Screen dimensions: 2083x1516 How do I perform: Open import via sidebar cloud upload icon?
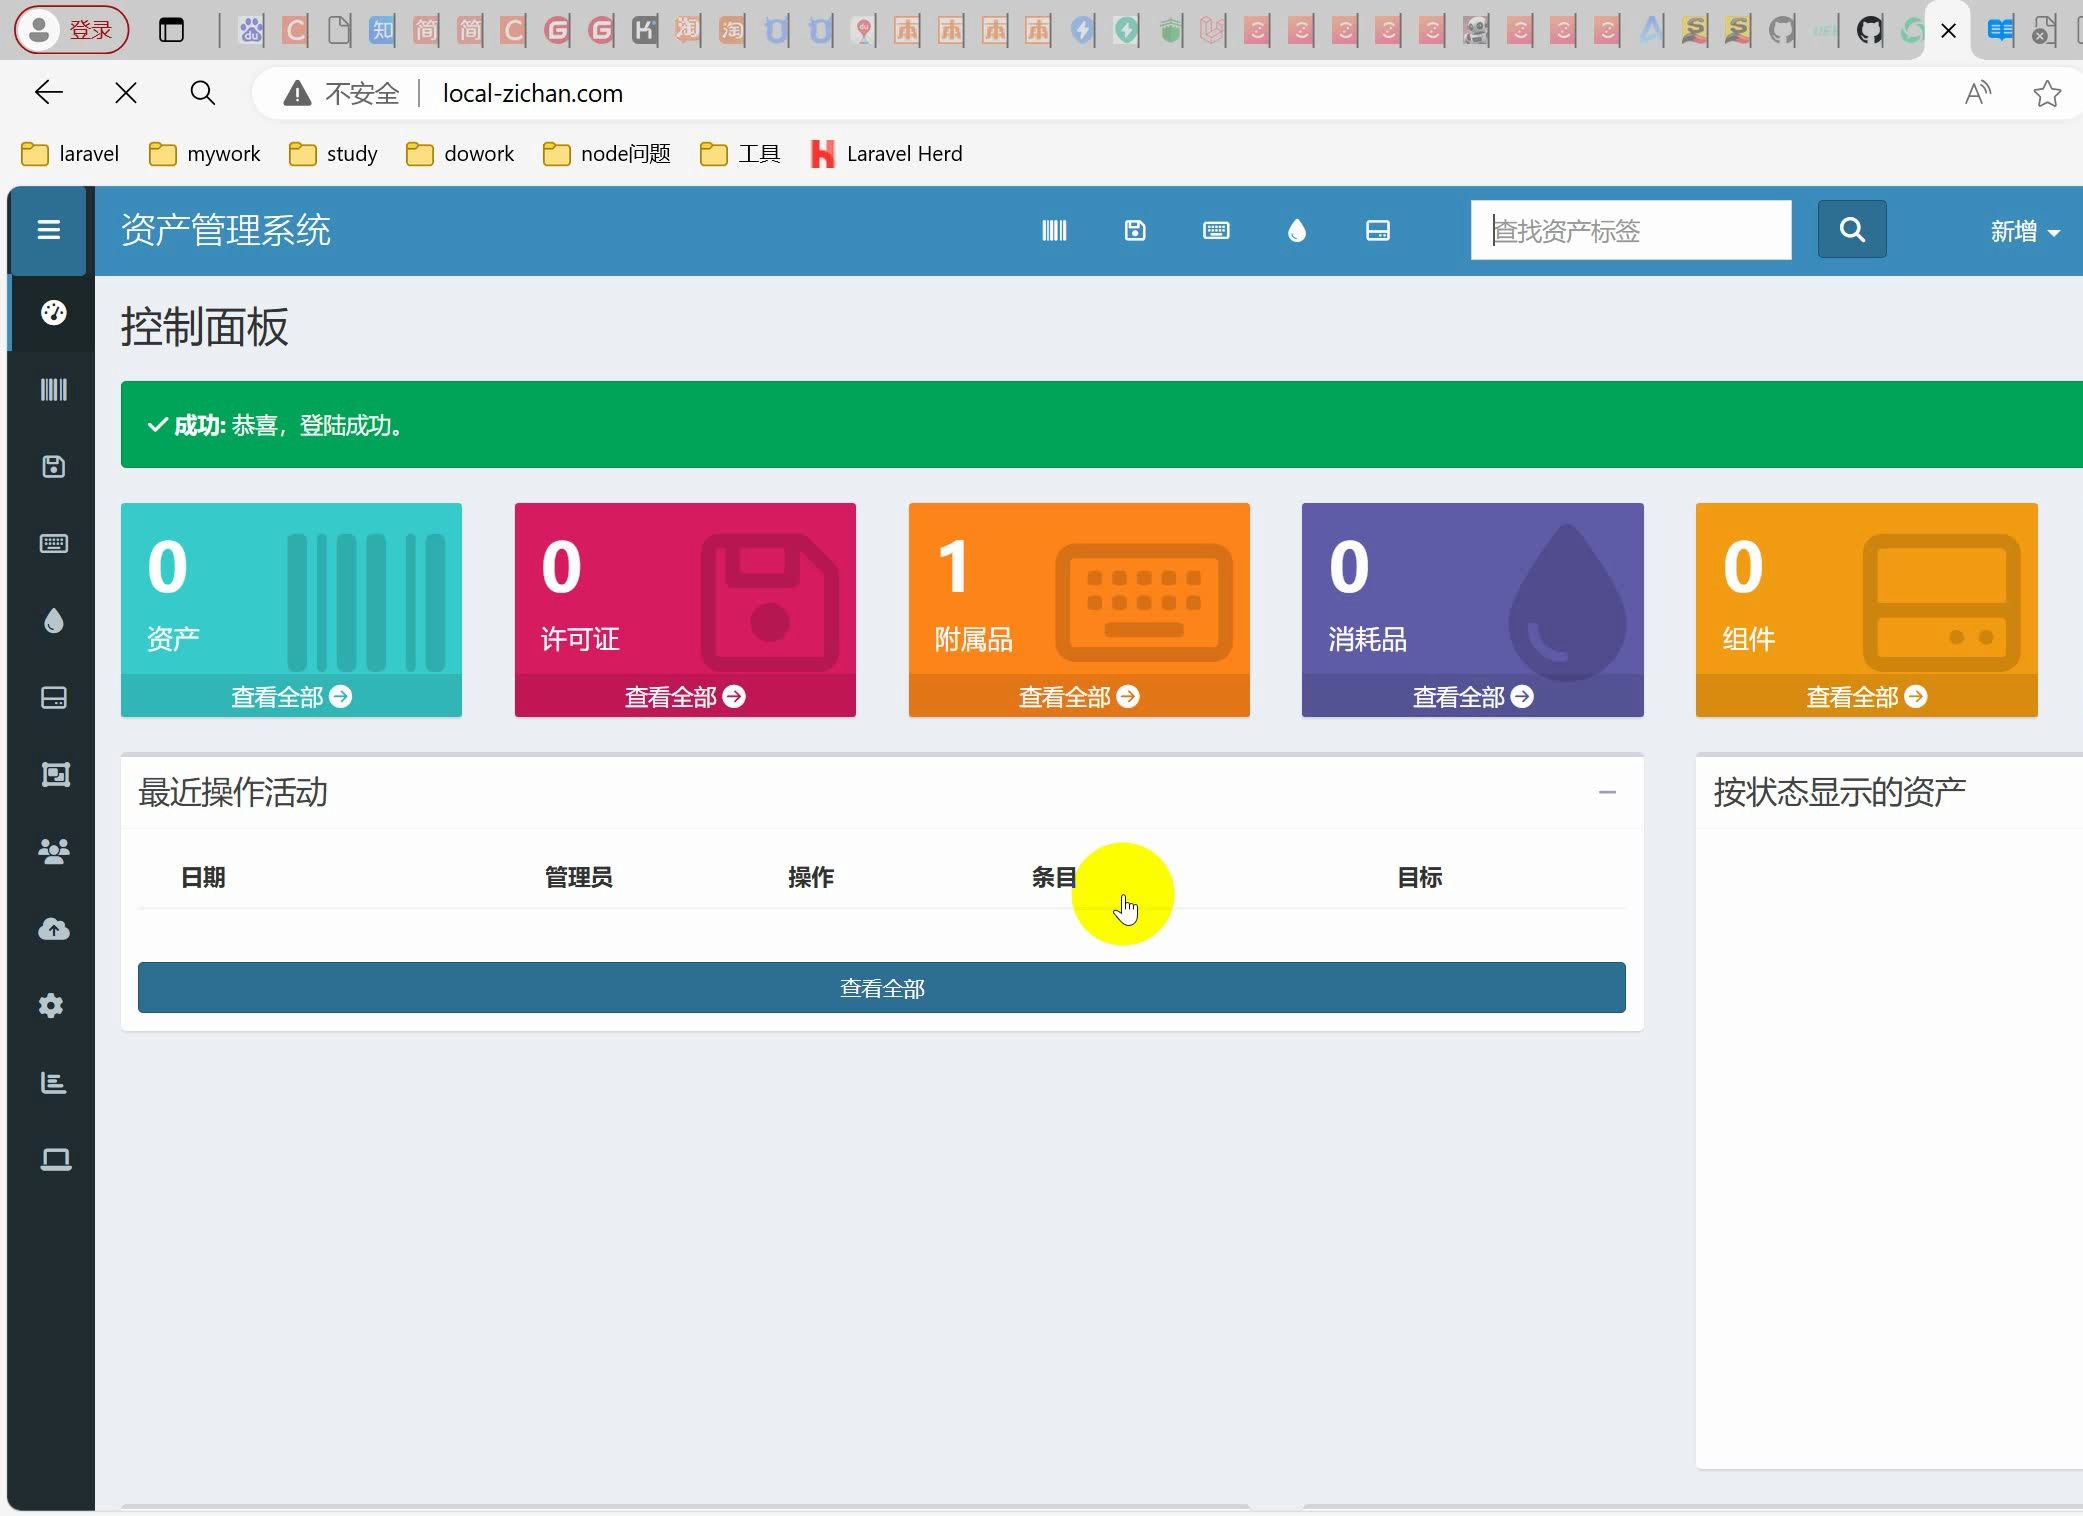click(54, 929)
